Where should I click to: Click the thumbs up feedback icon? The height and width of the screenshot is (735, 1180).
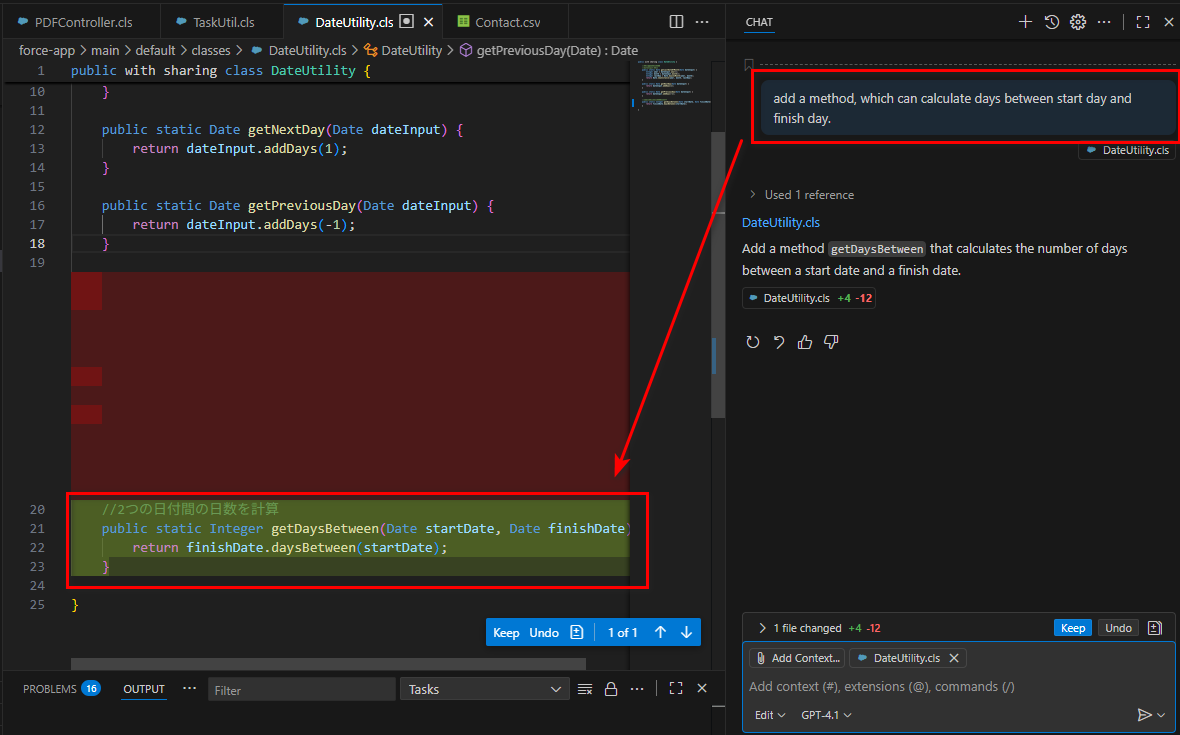[x=805, y=342]
